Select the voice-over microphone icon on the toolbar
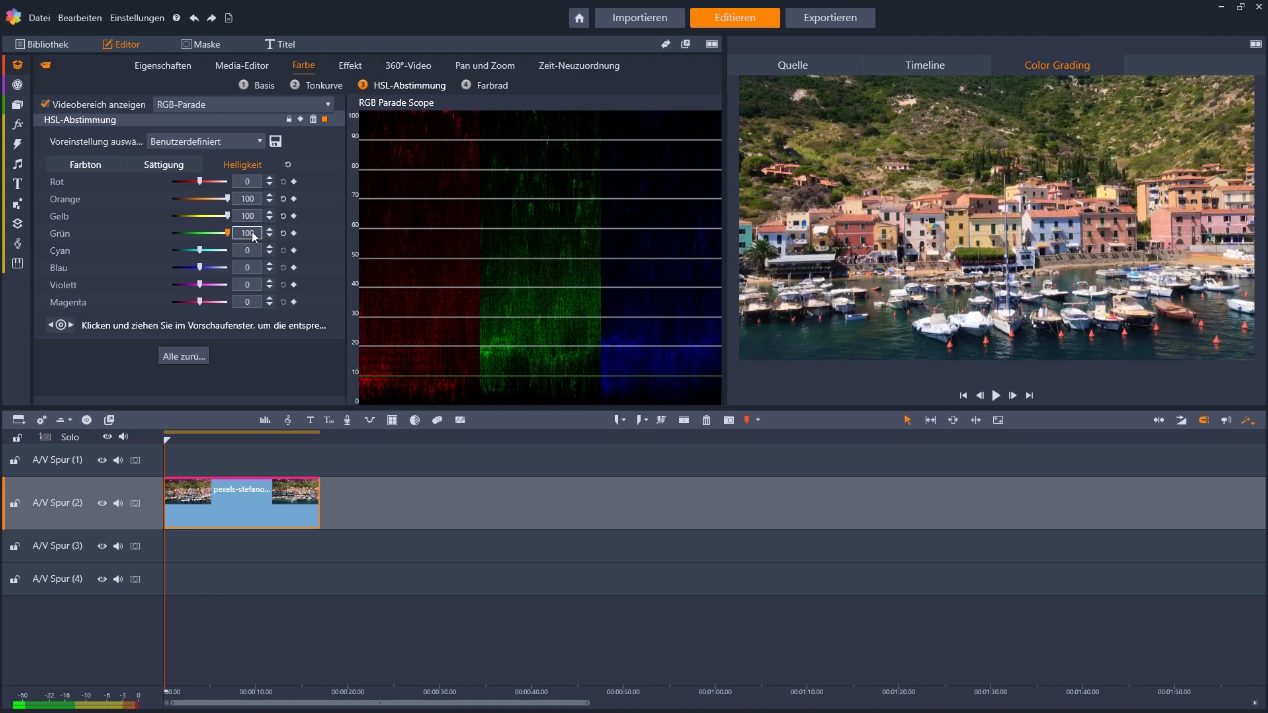Image resolution: width=1268 pixels, height=713 pixels. point(348,420)
